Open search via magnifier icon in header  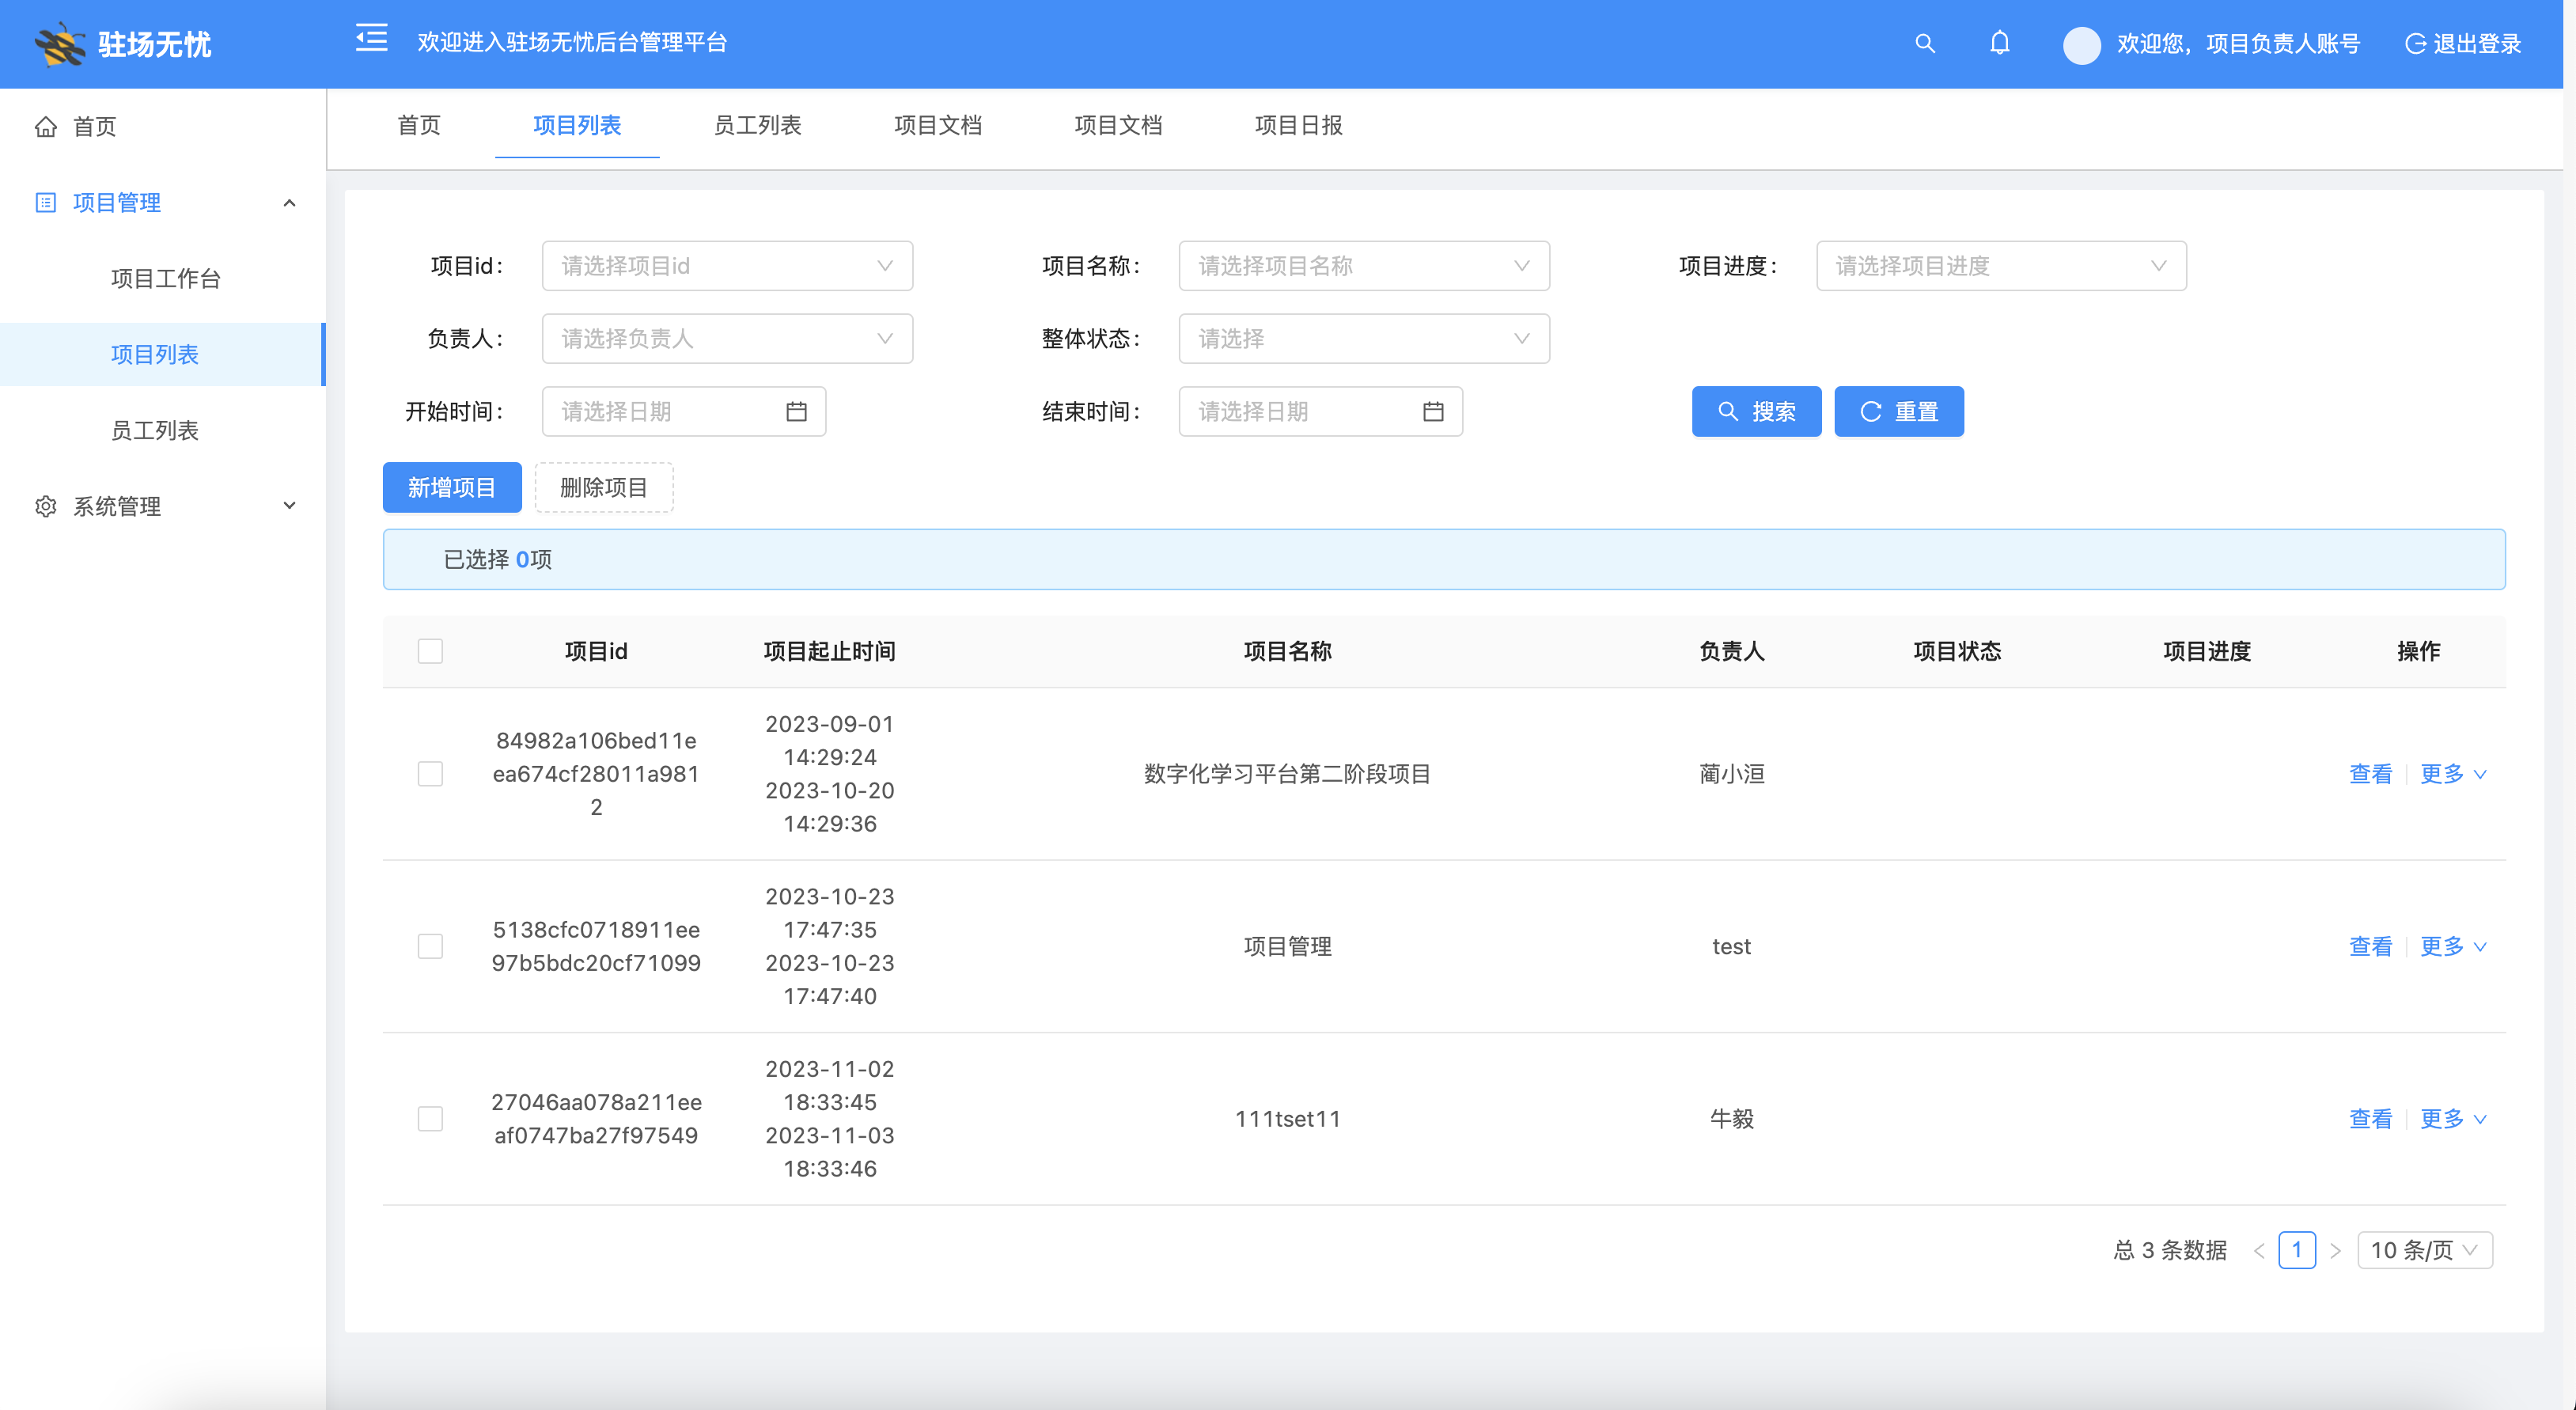(x=1925, y=43)
